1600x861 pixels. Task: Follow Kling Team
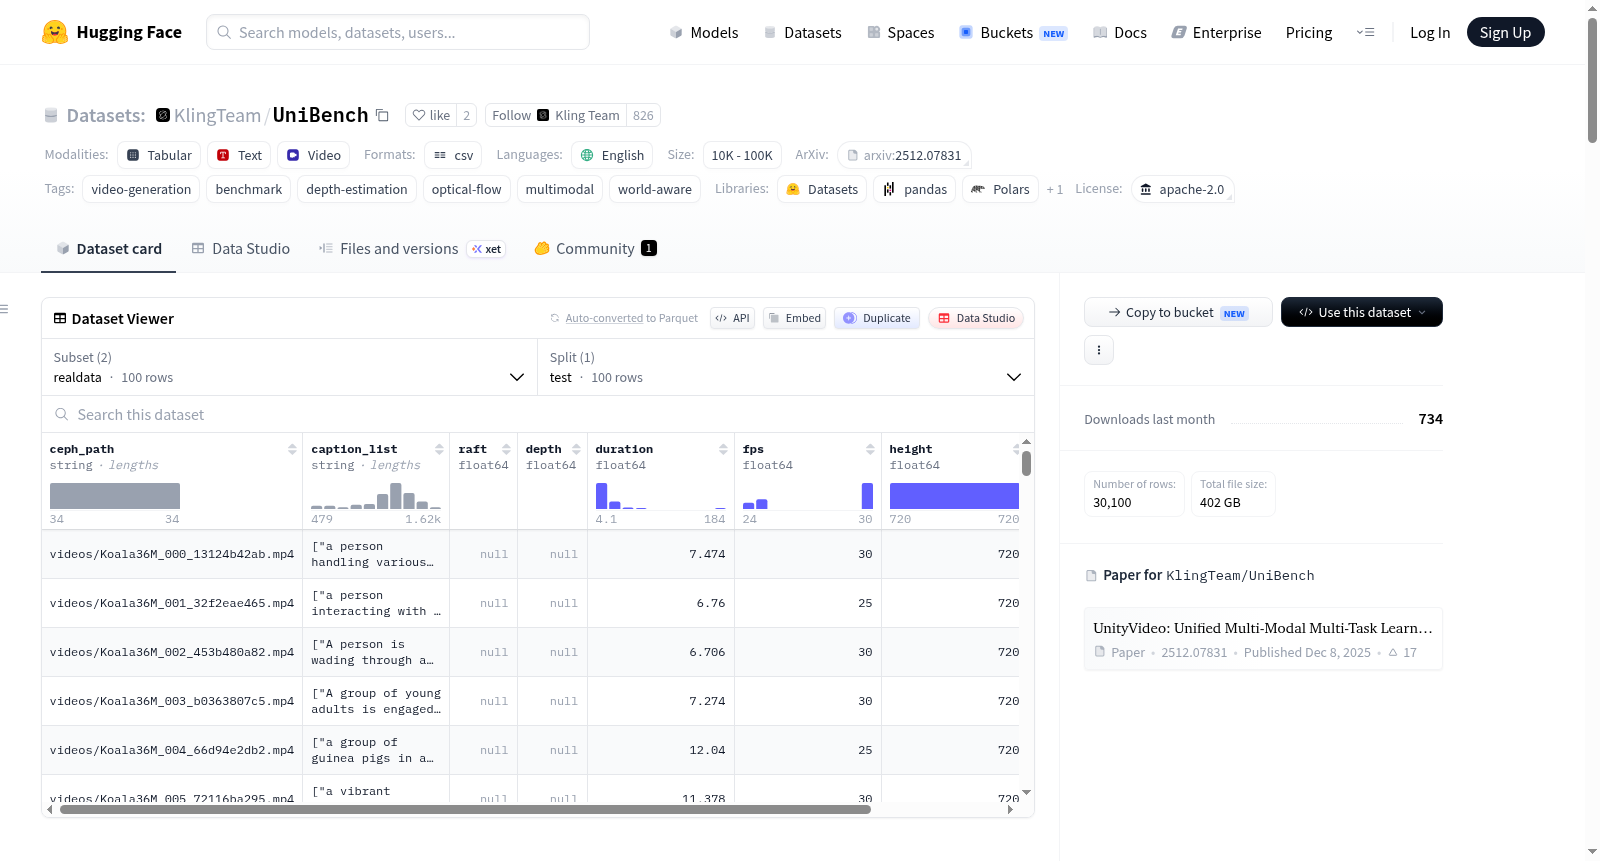point(556,115)
